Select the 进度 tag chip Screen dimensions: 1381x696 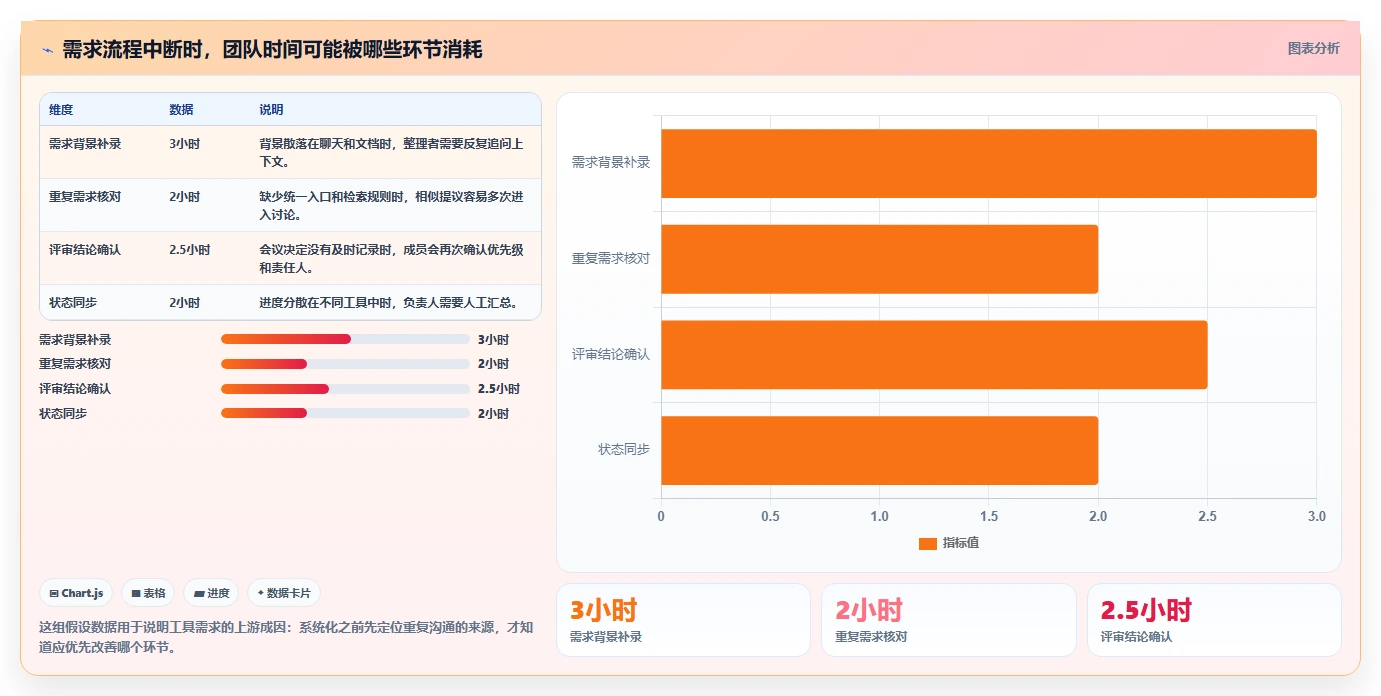coord(212,593)
